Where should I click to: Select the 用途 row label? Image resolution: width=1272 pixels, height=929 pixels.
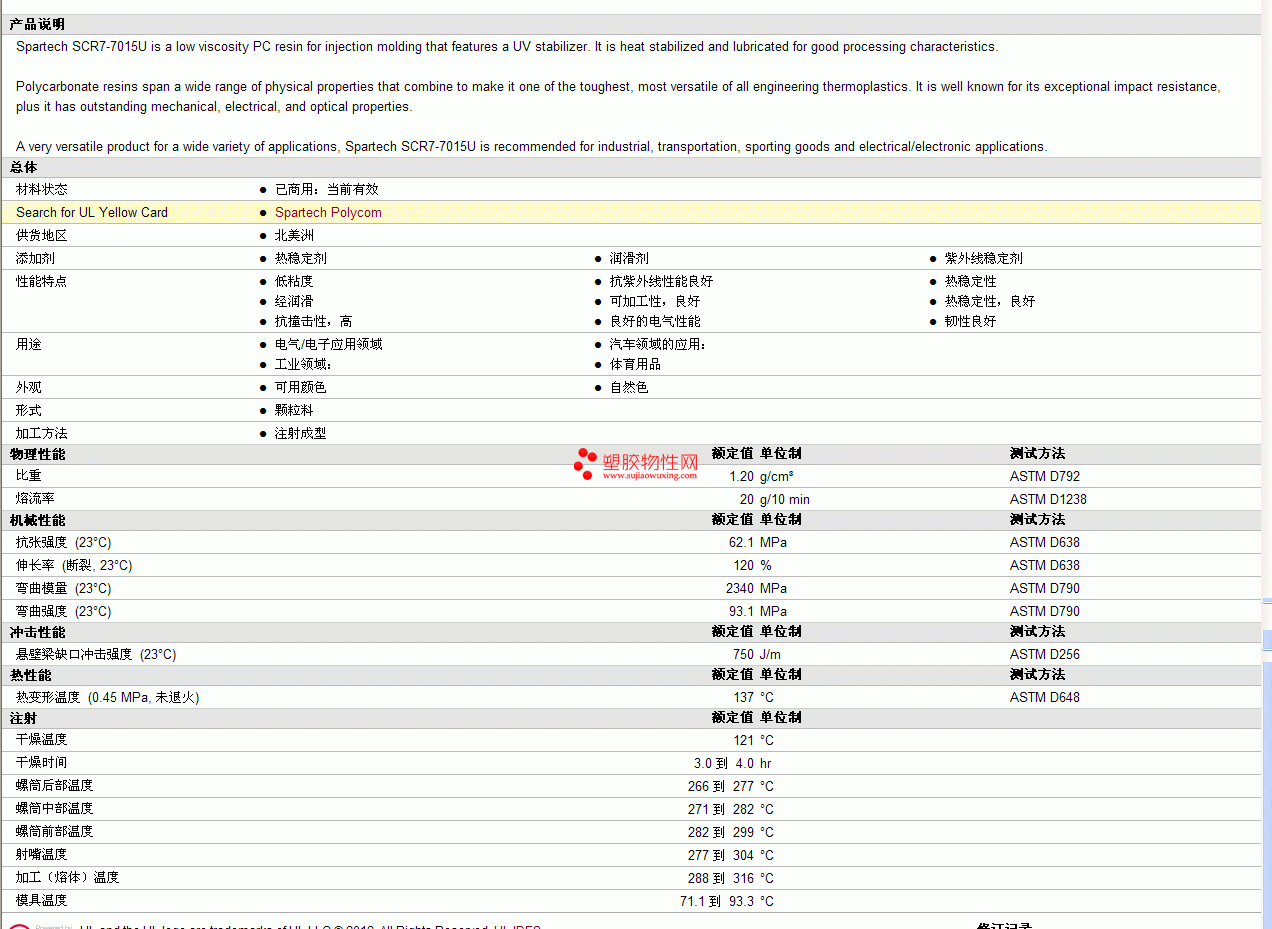(29, 344)
